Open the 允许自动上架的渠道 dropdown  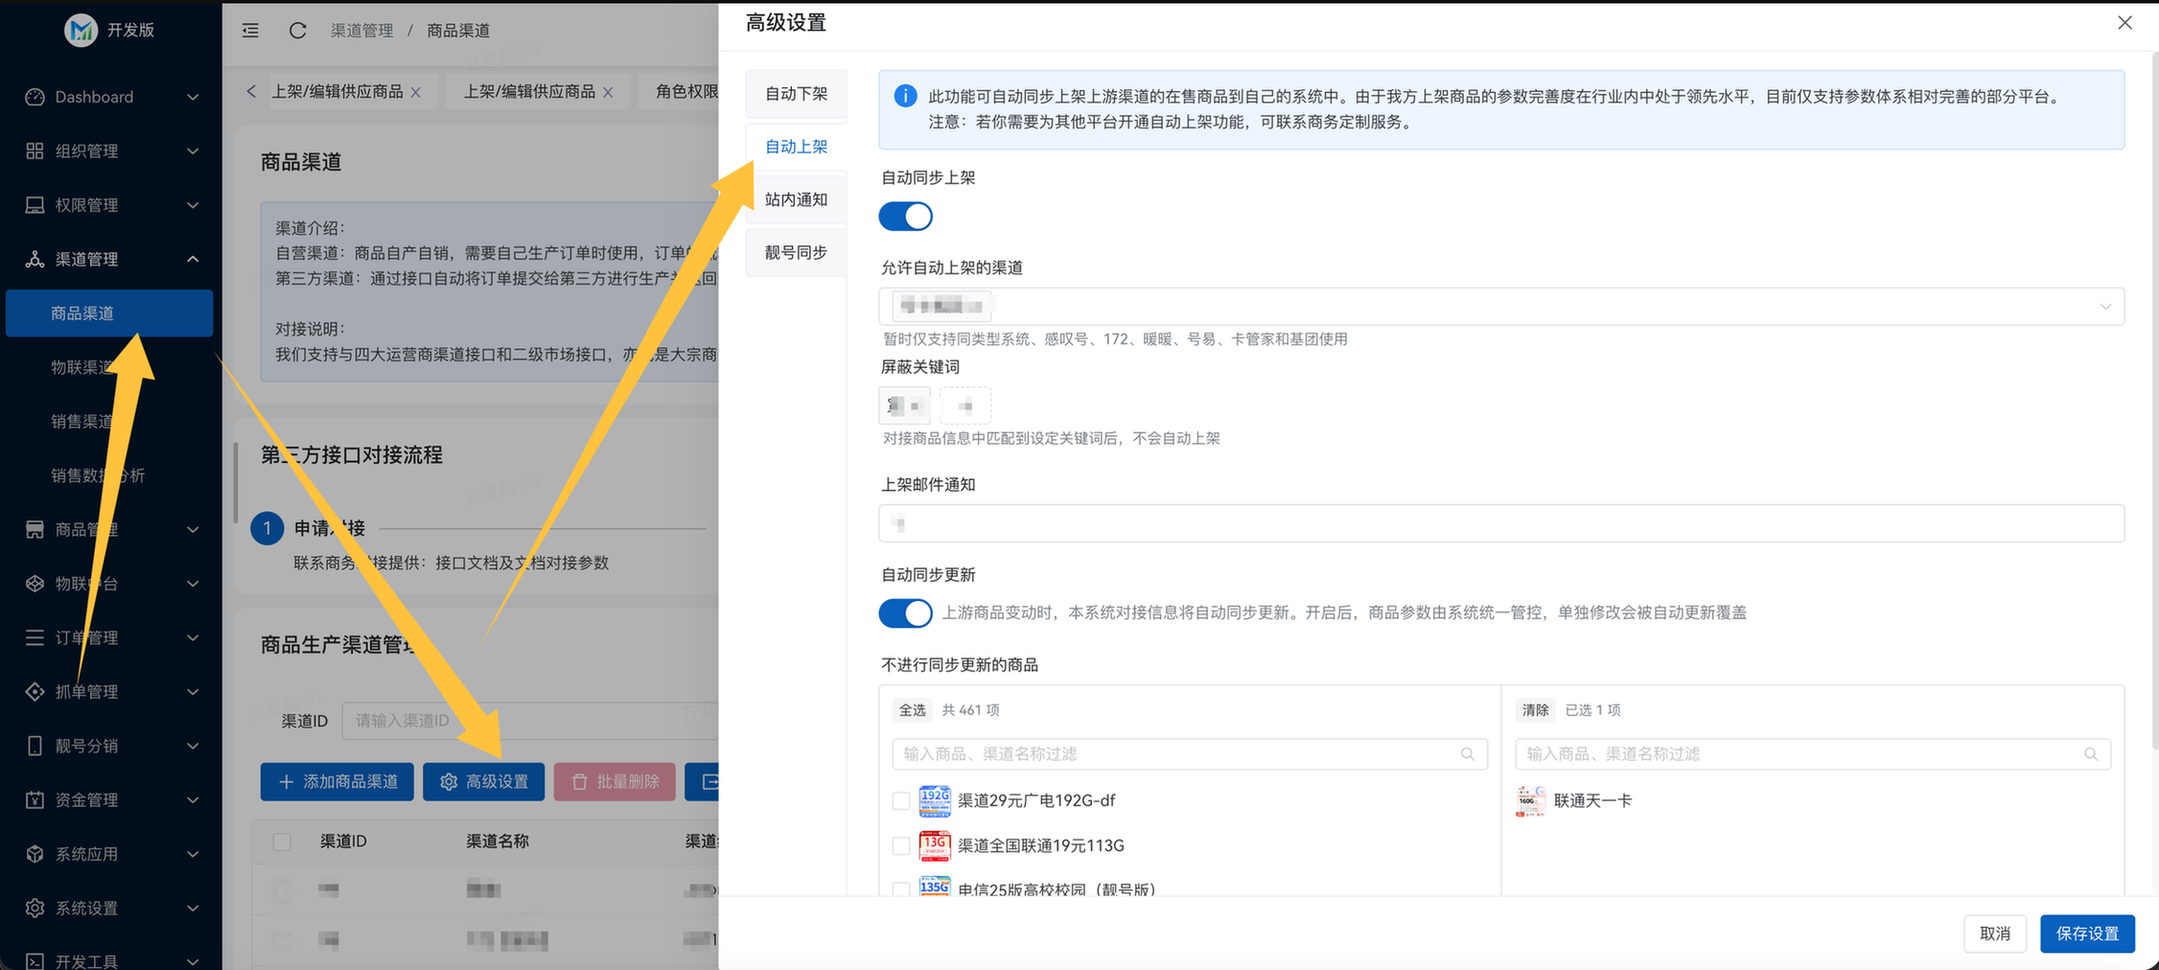(x=1500, y=306)
